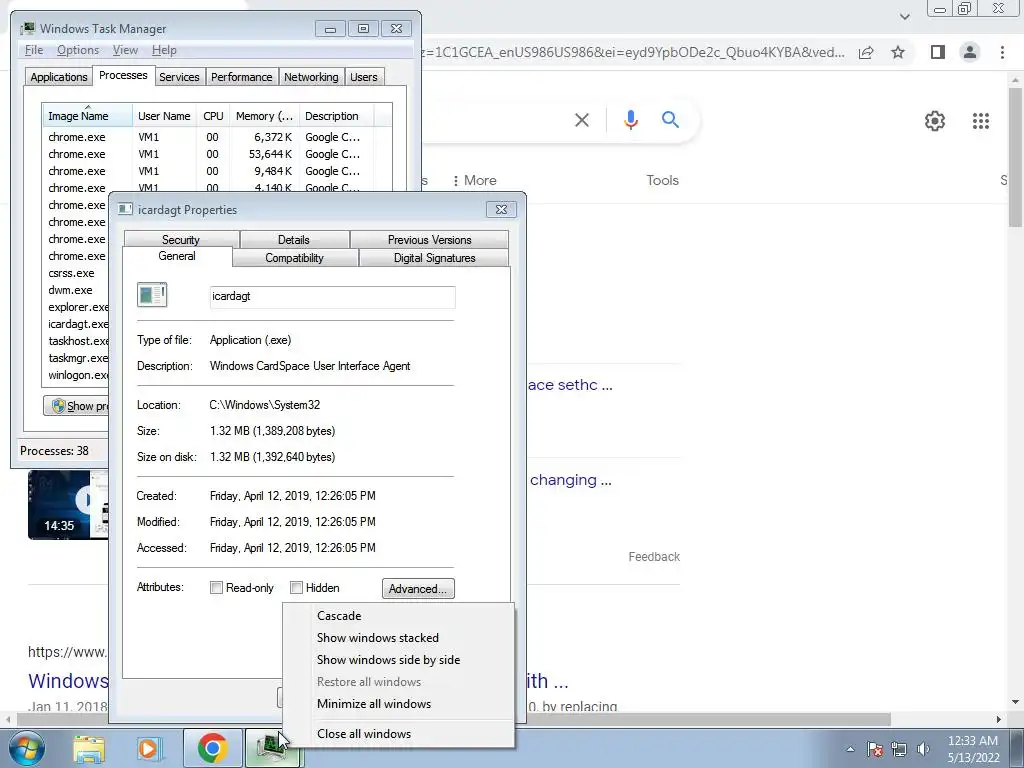The image size is (1024, 768).
Task: Select the General tab in Properties
Action: pos(177,256)
